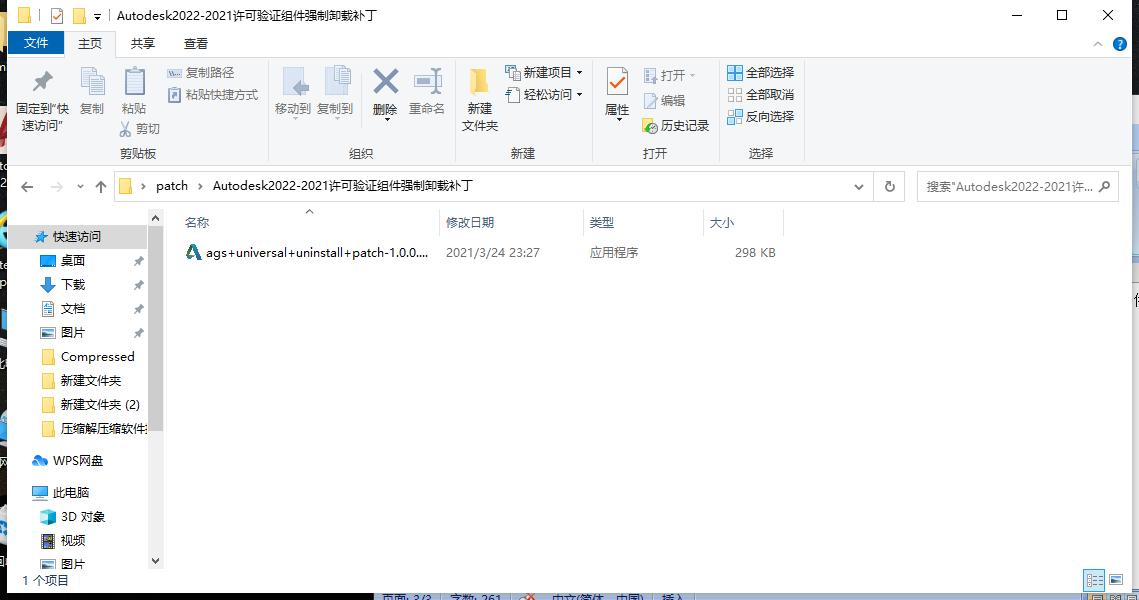The height and width of the screenshot is (600, 1139).
Task: Open the address bar history dropdown
Action: tap(858, 186)
